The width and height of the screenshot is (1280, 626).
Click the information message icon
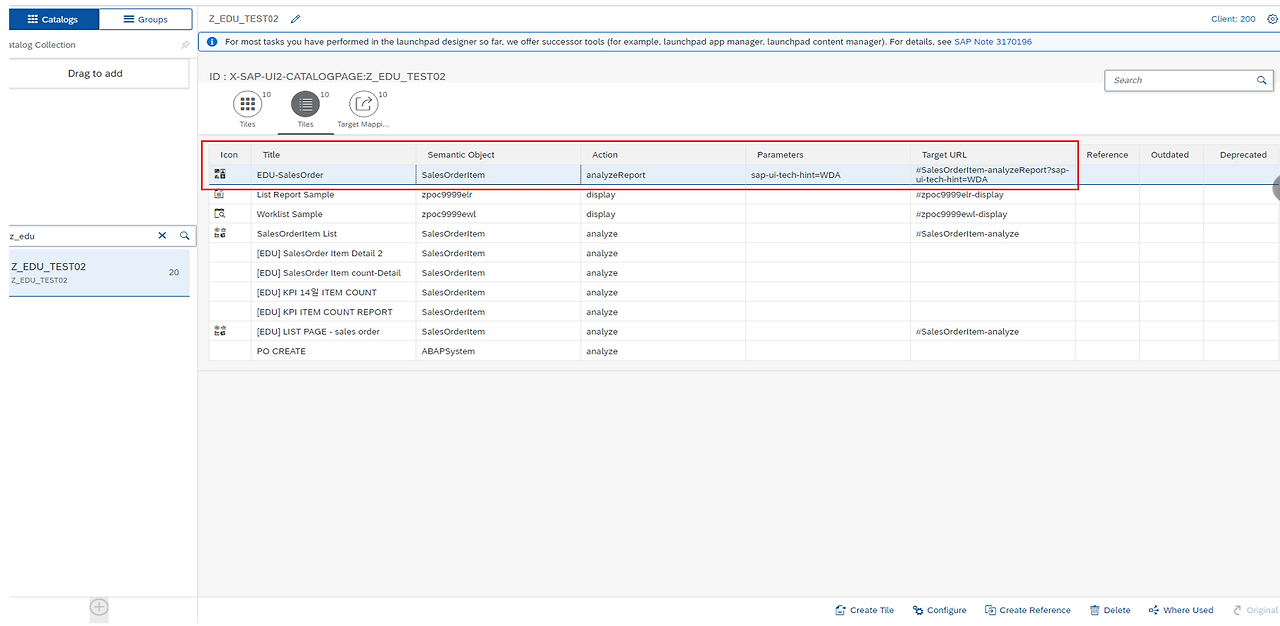[x=212, y=42]
